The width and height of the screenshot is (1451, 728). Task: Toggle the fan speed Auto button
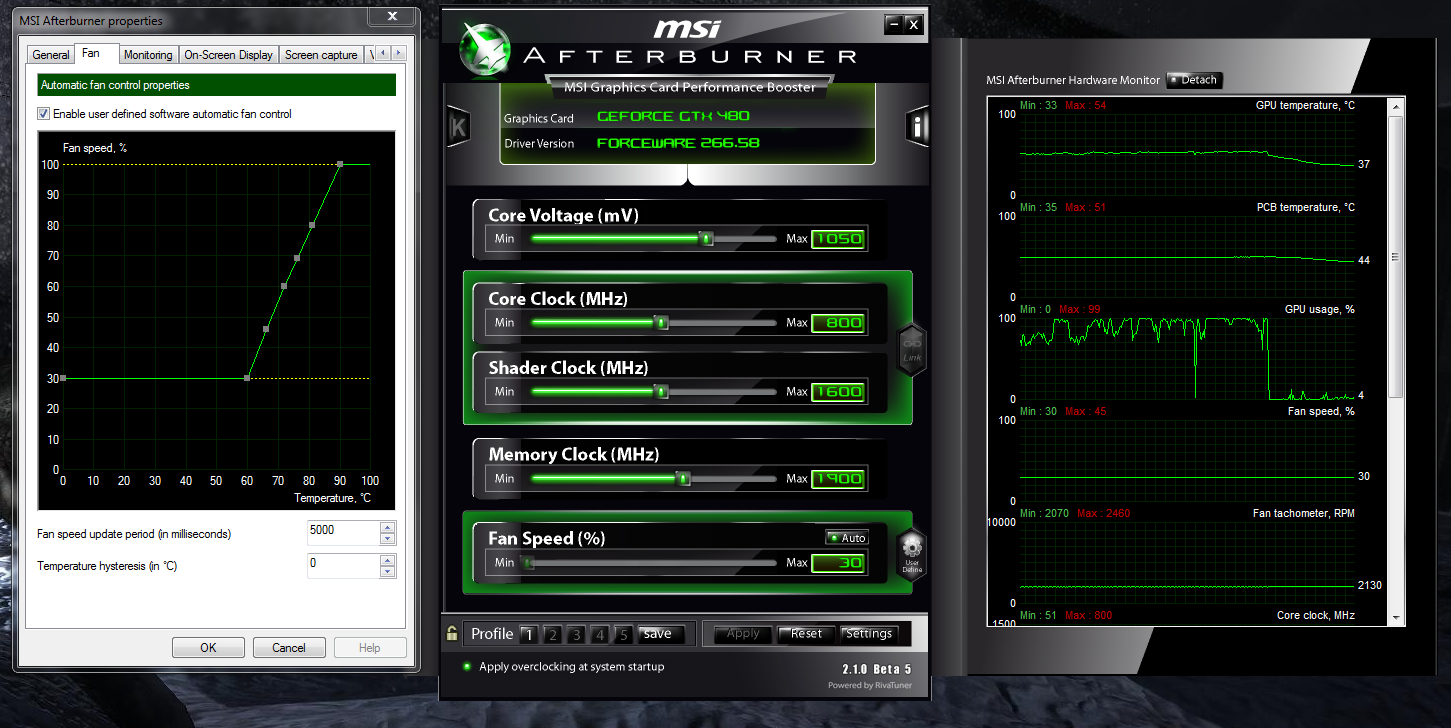pyautogui.click(x=847, y=538)
